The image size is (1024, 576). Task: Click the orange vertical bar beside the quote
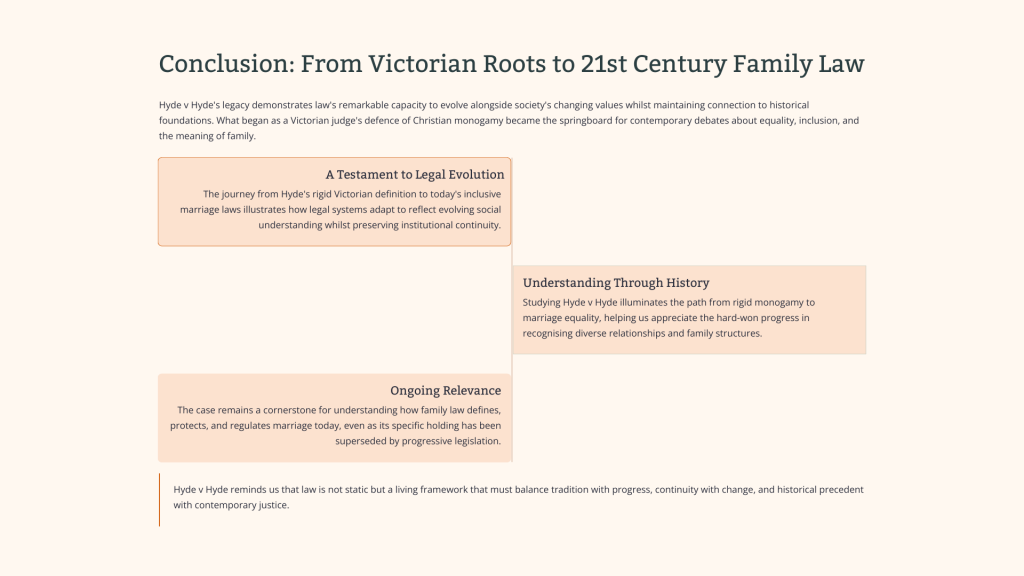coord(159,500)
